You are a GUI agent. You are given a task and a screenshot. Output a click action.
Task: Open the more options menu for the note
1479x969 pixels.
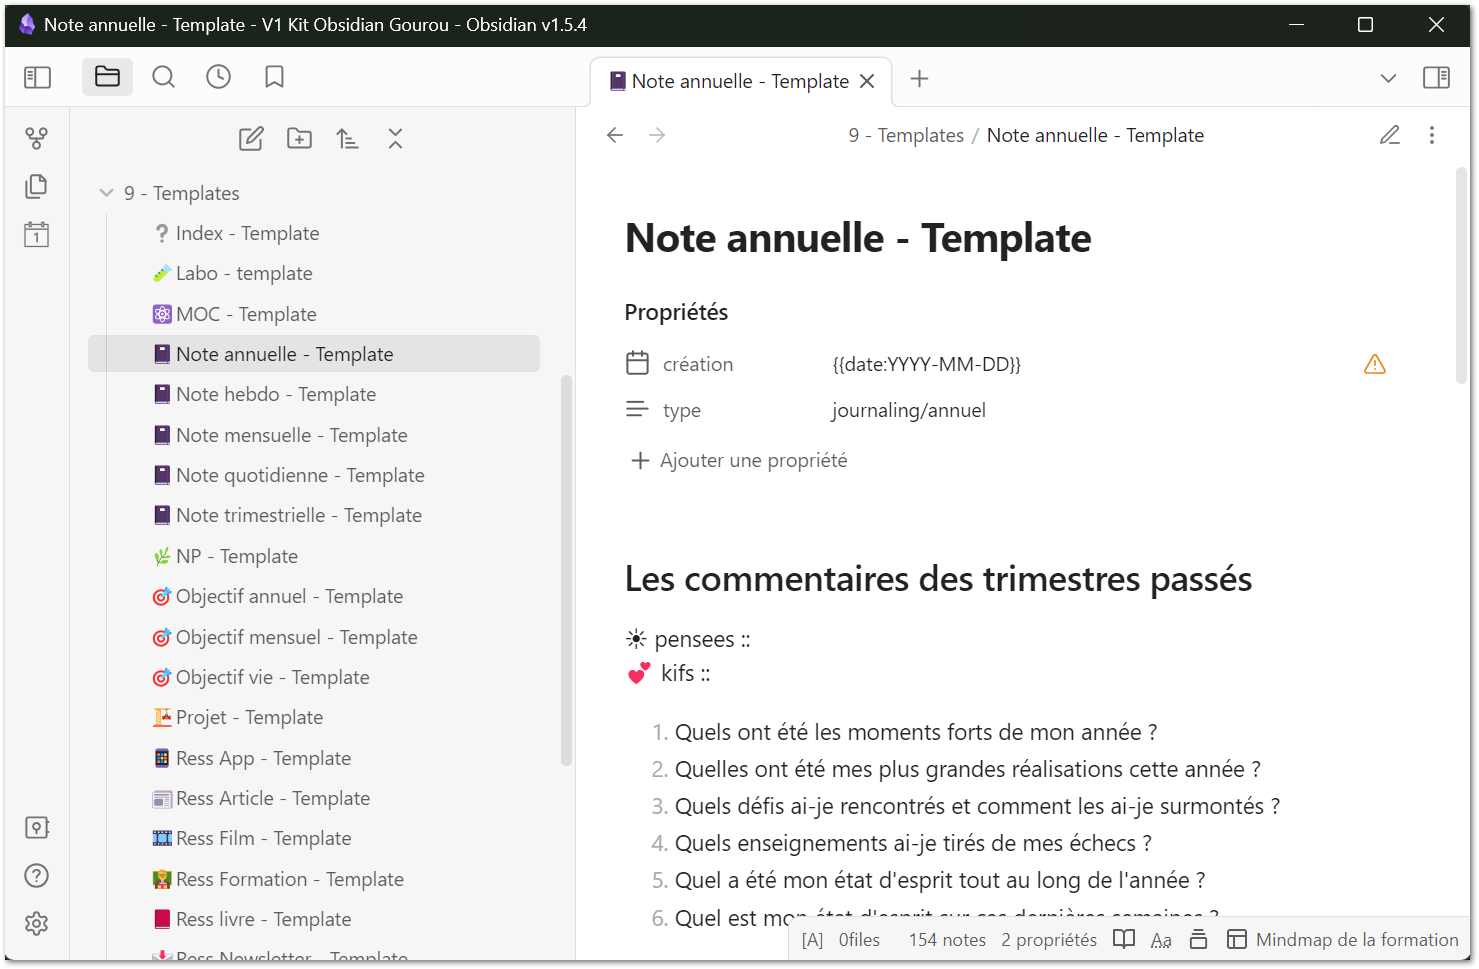point(1432,135)
